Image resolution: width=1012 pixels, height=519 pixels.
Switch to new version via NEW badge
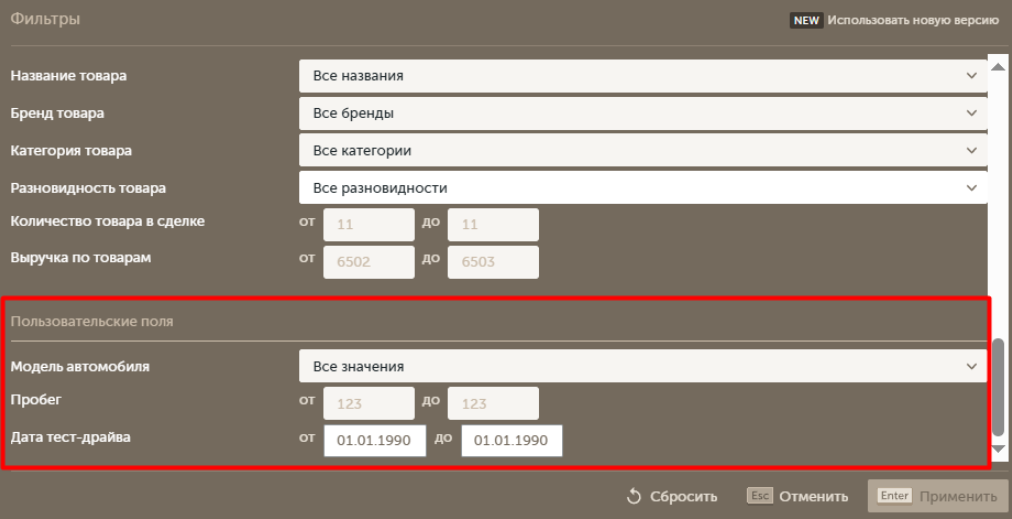point(806,20)
